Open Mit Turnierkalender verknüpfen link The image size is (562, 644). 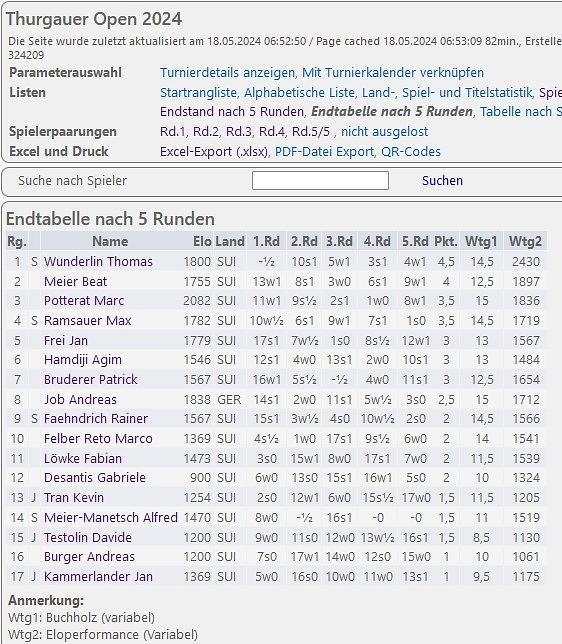(x=393, y=73)
